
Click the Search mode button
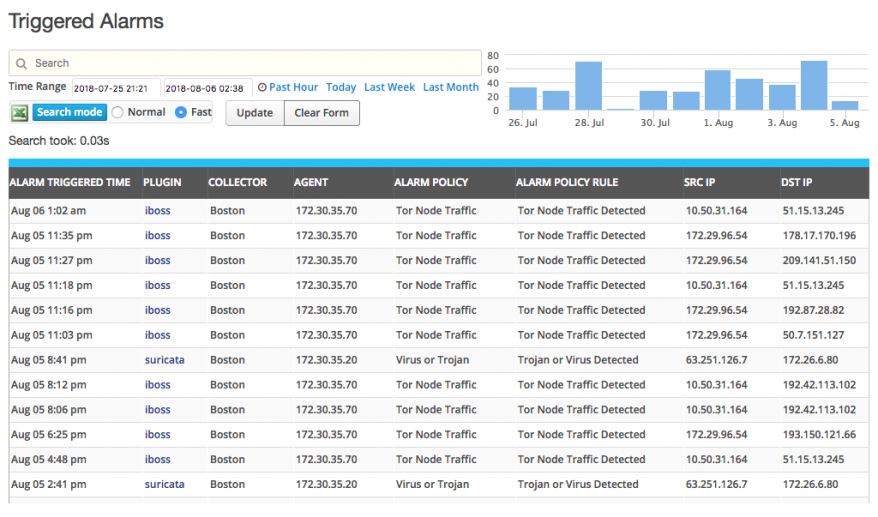click(x=69, y=112)
